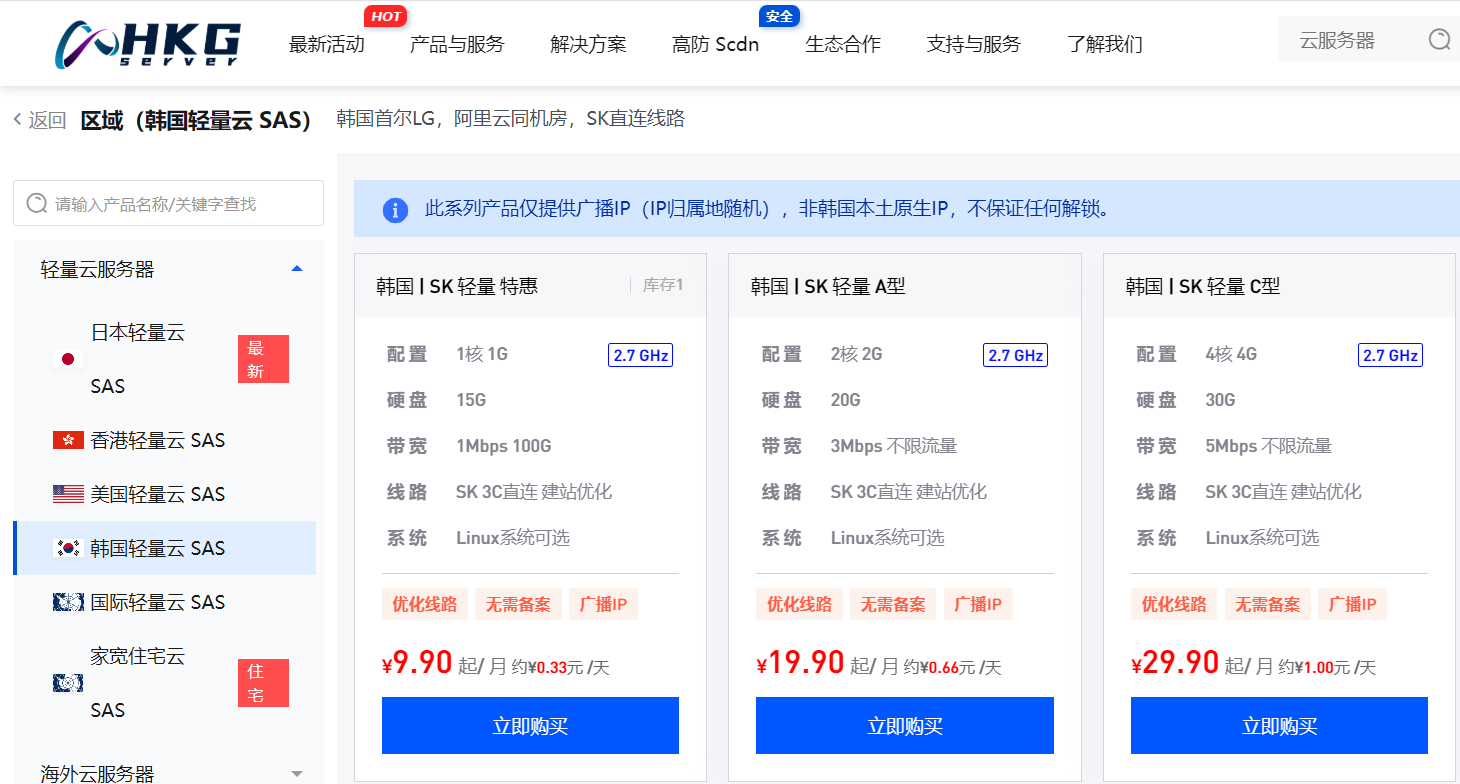
Task: Select 香港轻量云 SAS in the sidebar
Action: pos(165,440)
